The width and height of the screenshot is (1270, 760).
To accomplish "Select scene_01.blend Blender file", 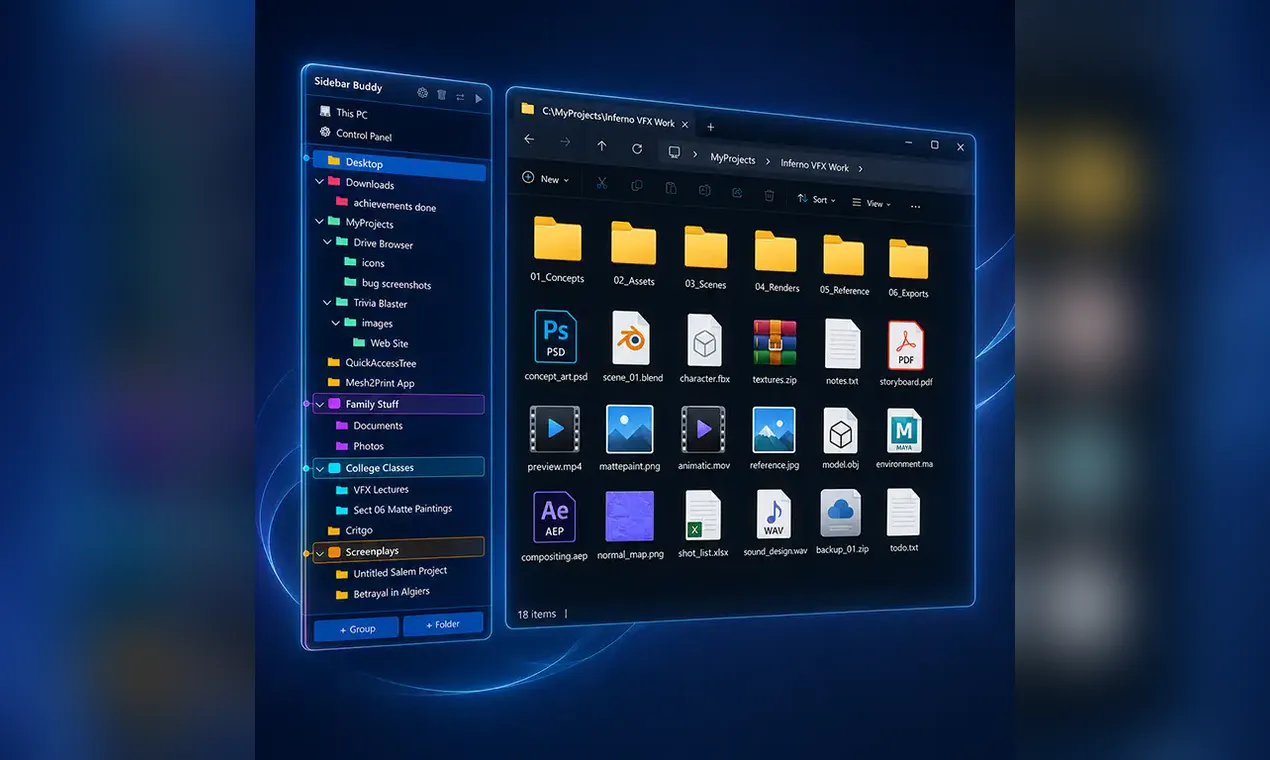I will 632,348.
